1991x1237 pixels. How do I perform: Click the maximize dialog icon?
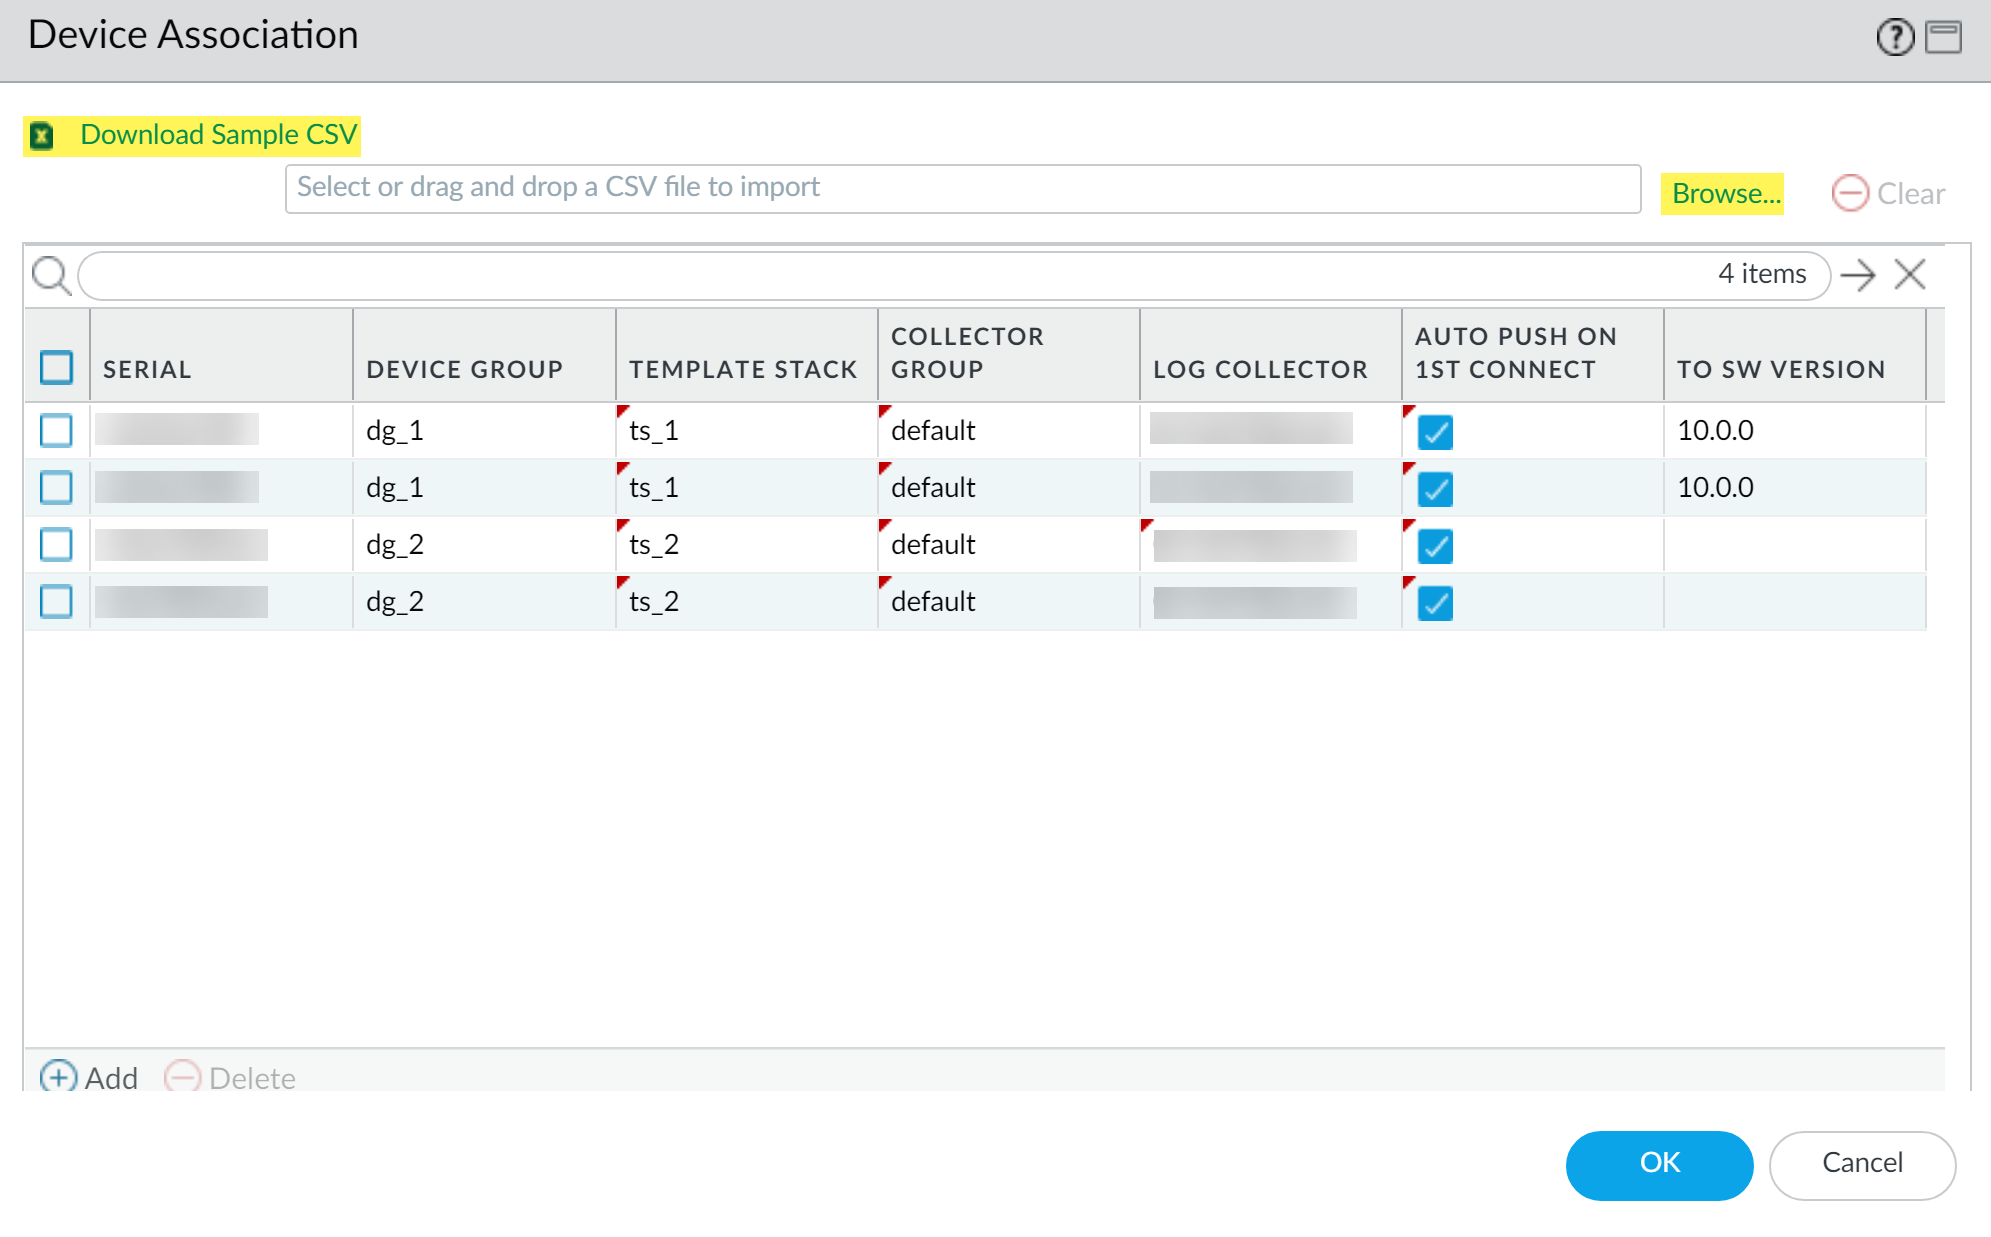[x=1943, y=37]
